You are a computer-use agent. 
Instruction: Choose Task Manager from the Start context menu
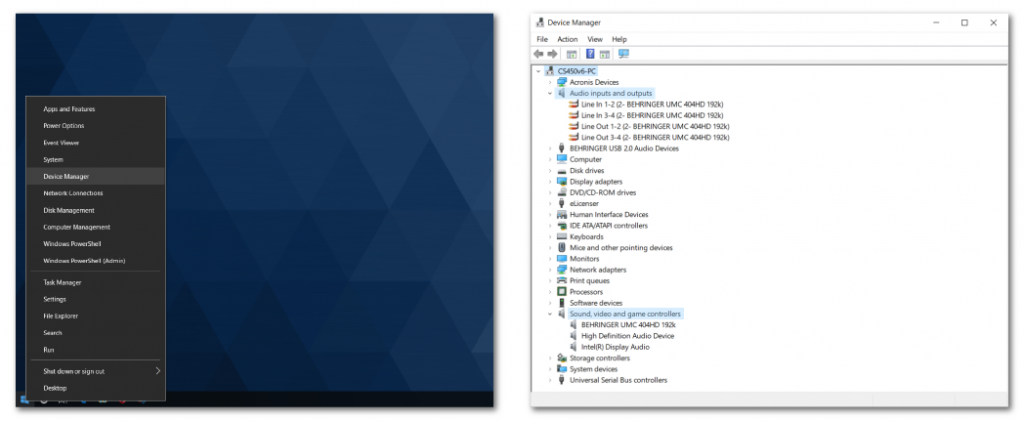(x=62, y=282)
